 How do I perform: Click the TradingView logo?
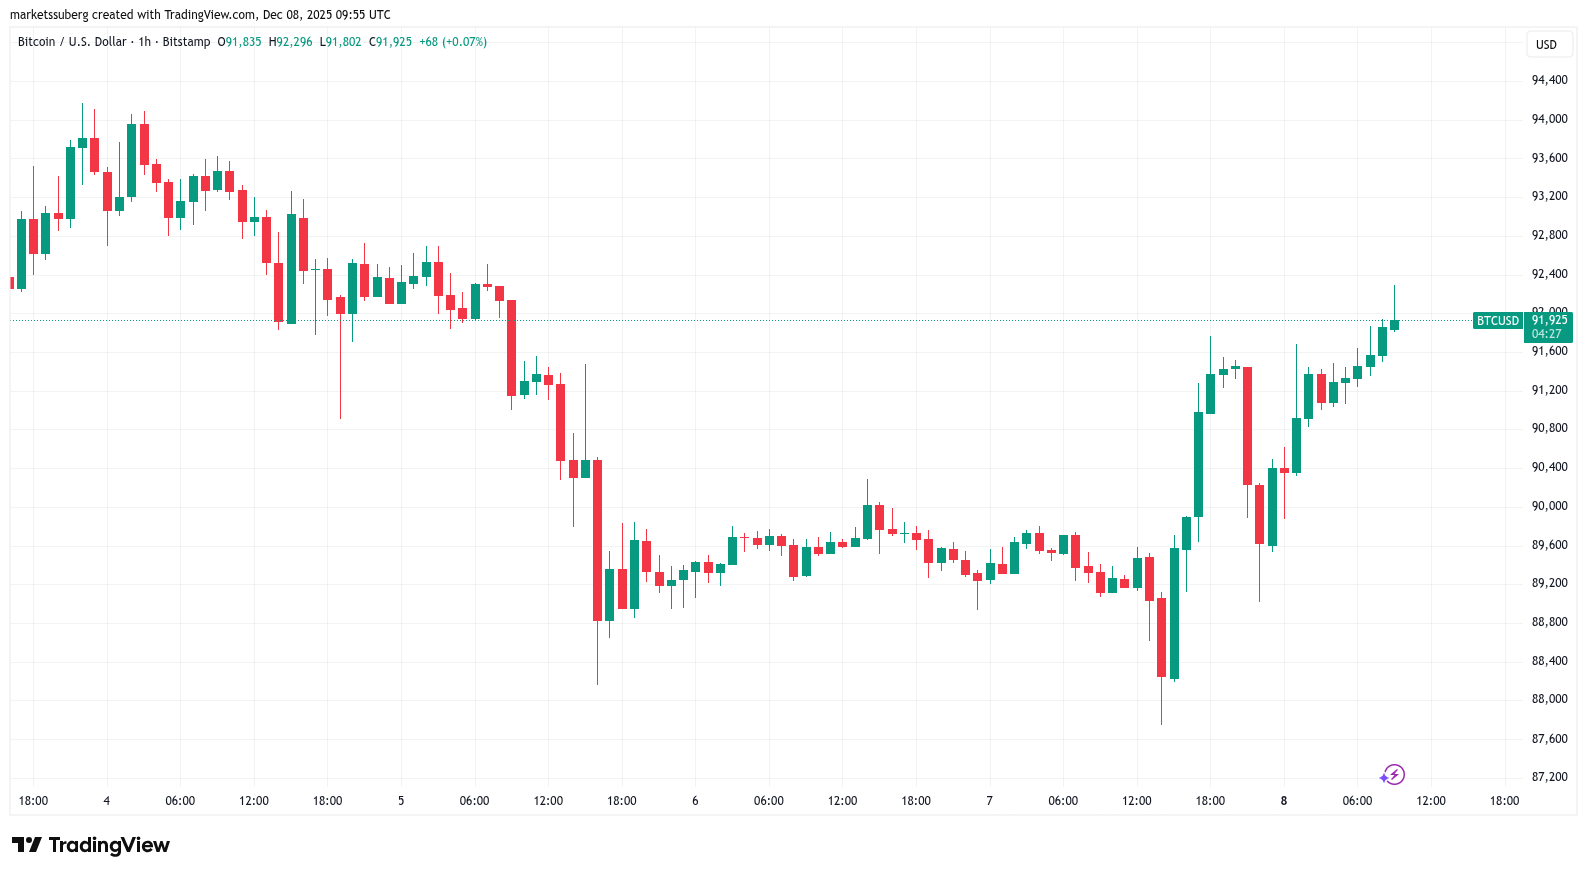point(91,845)
